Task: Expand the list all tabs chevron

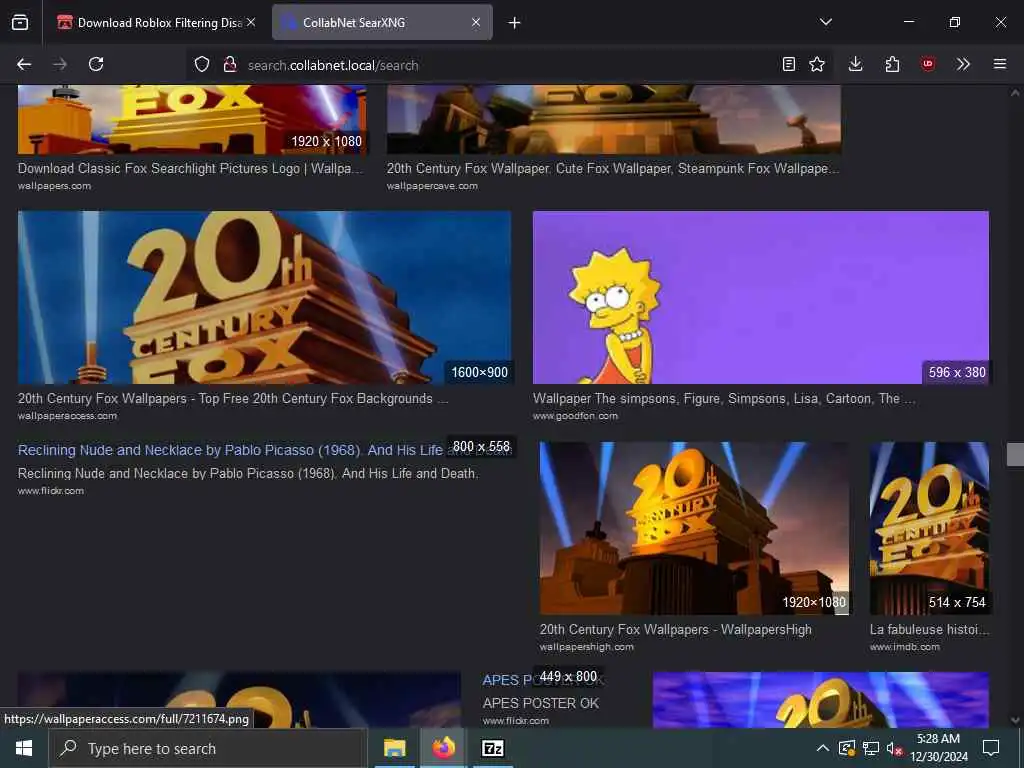Action: pos(826,22)
